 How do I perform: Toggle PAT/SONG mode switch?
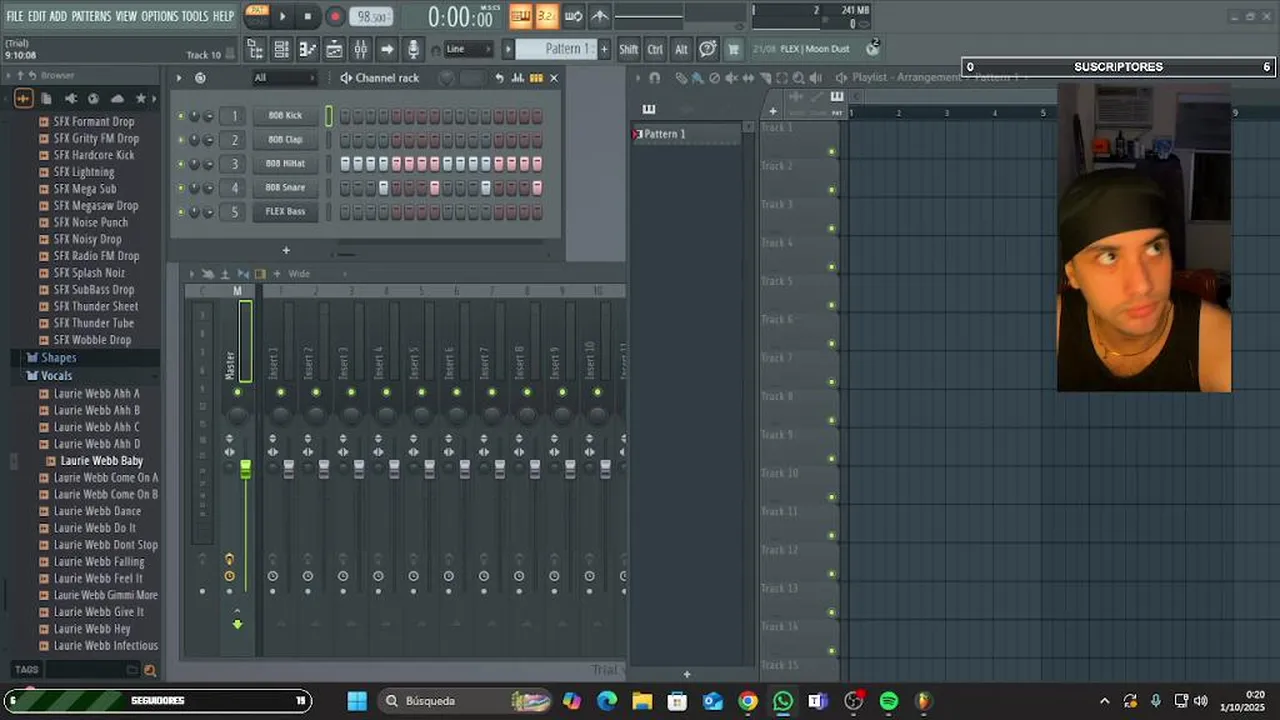pyautogui.click(x=257, y=16)
